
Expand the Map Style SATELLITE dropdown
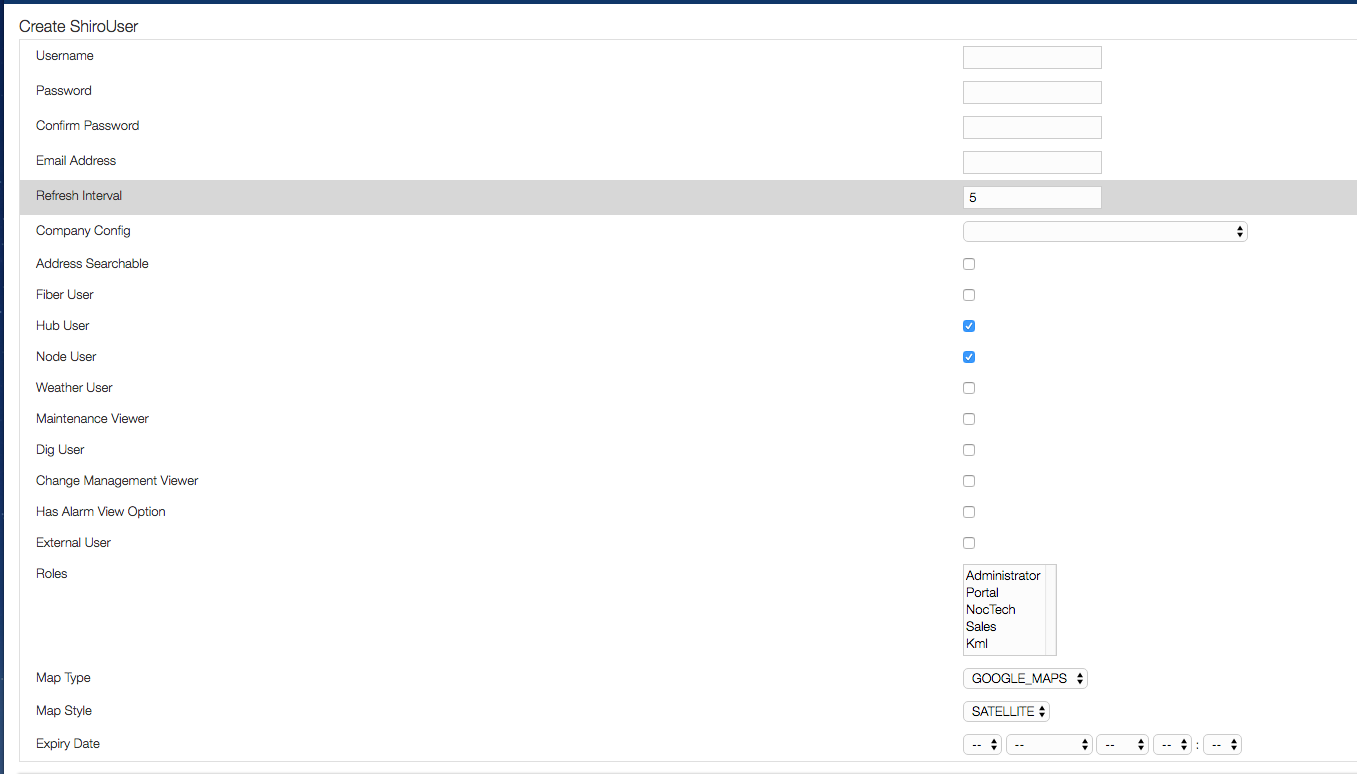(1006, 712)
